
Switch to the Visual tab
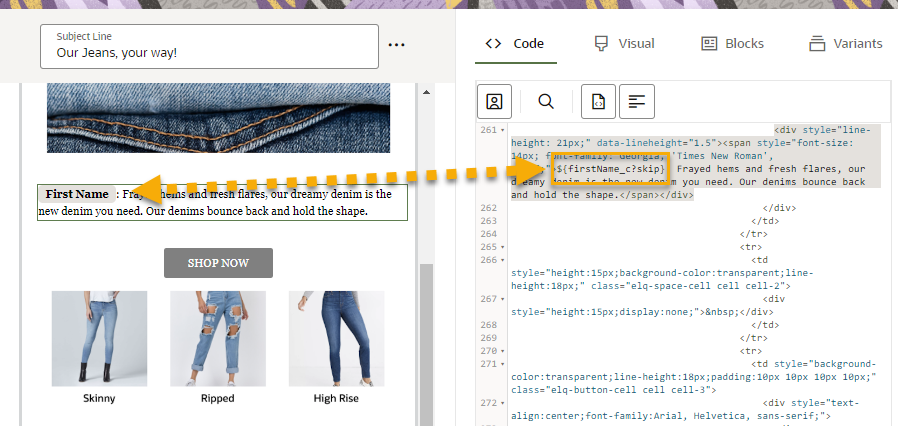624,44
